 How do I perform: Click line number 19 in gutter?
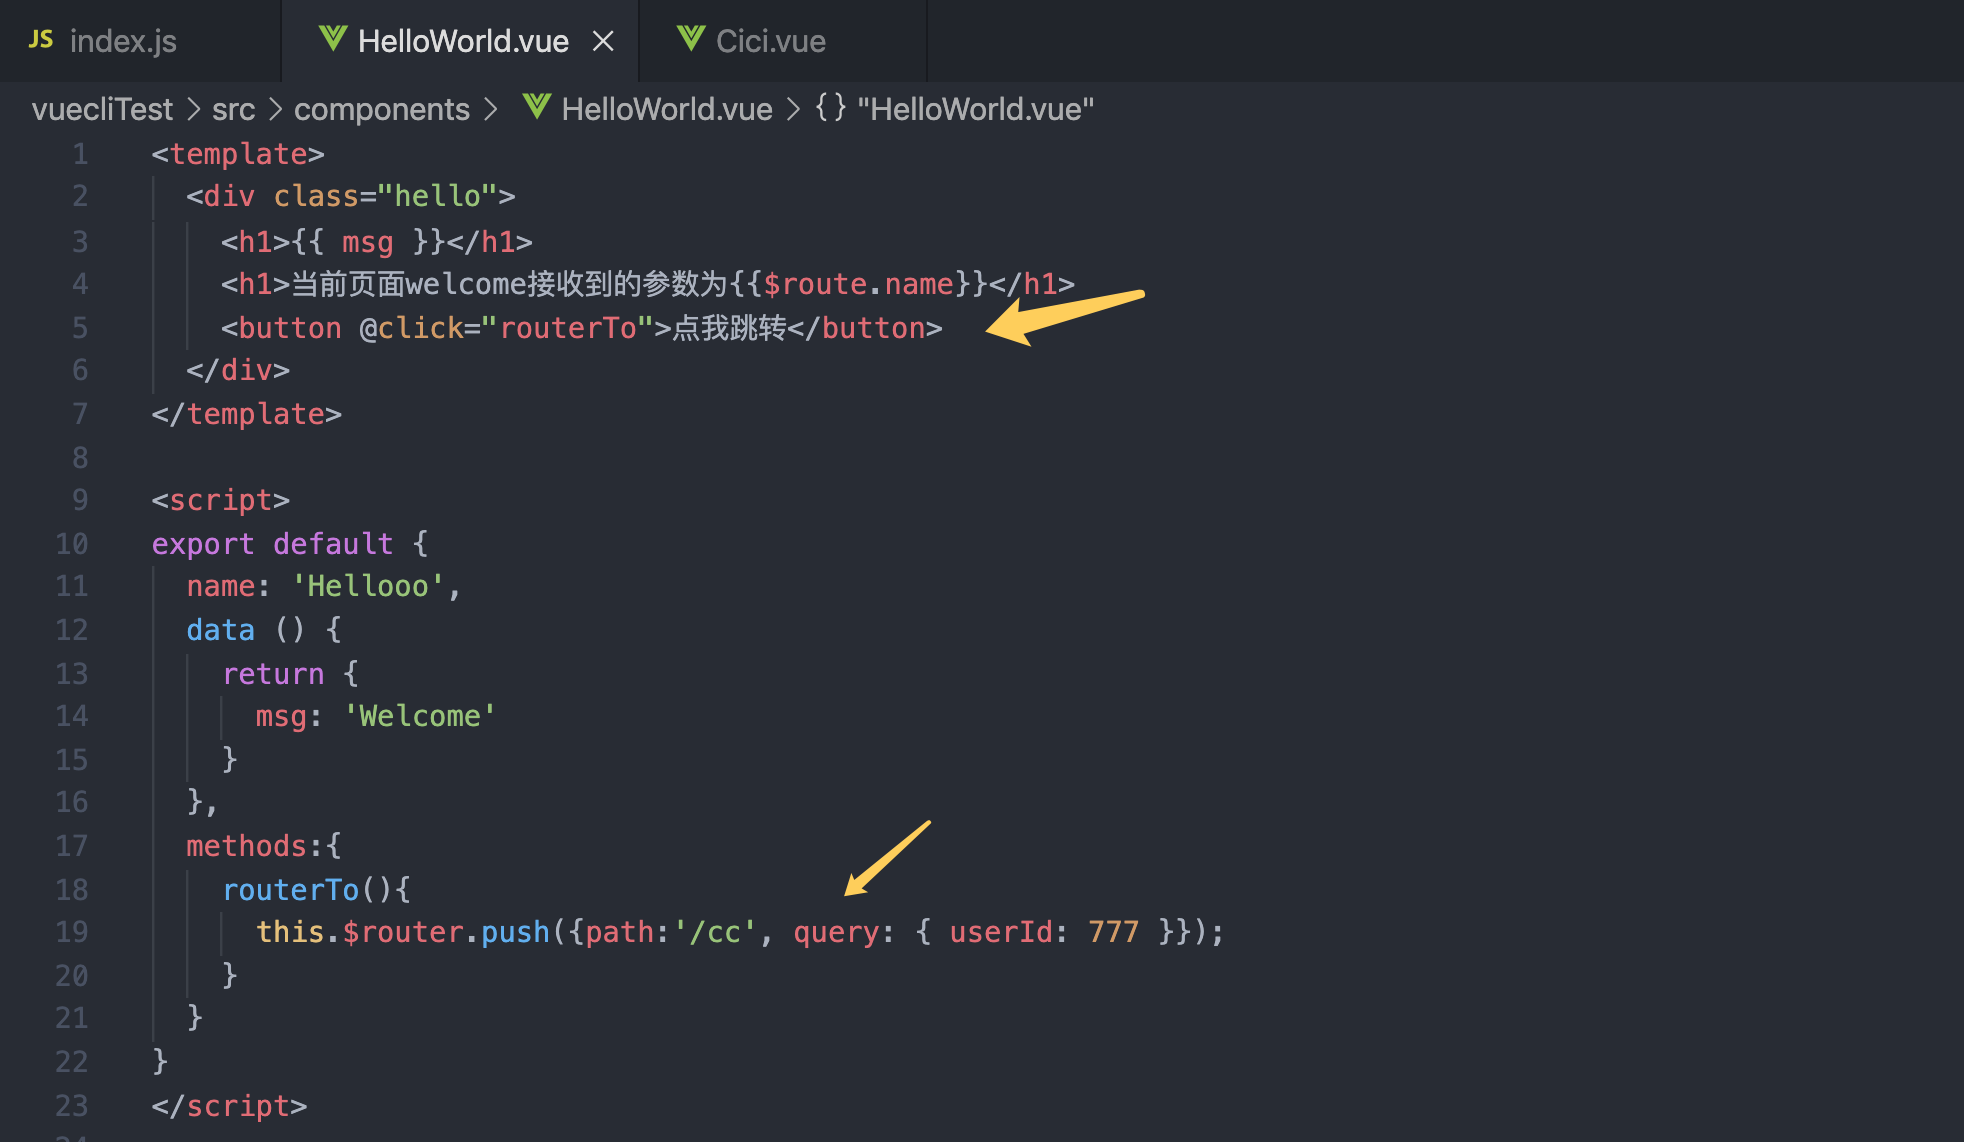pos(71,932)
